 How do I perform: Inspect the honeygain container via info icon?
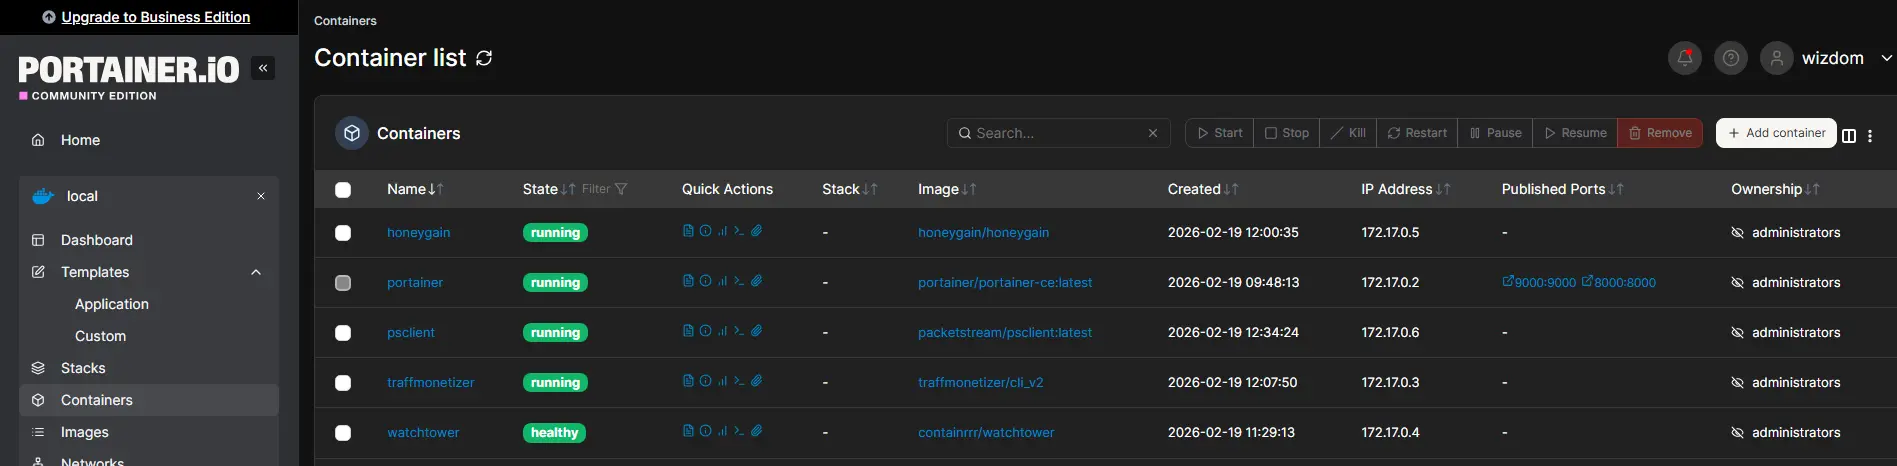pyautogui.click(x=705, y=231)
